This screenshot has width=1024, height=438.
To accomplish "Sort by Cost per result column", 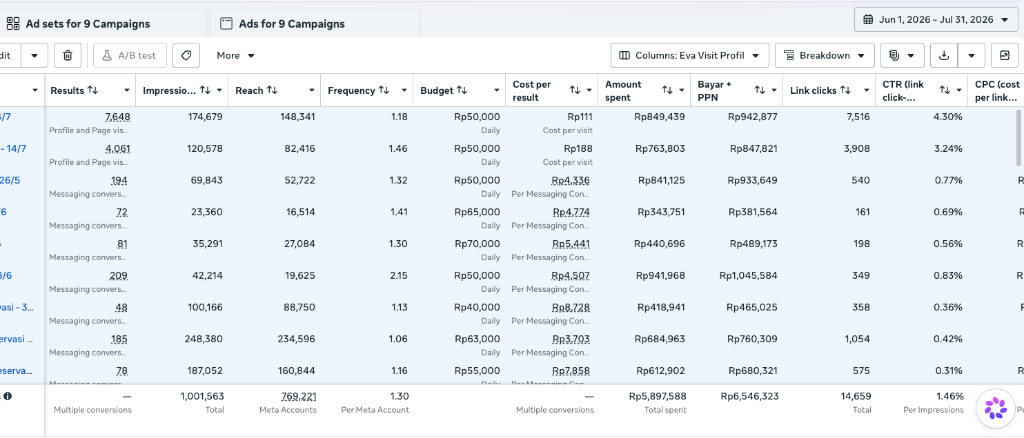I will coord(575,90).
